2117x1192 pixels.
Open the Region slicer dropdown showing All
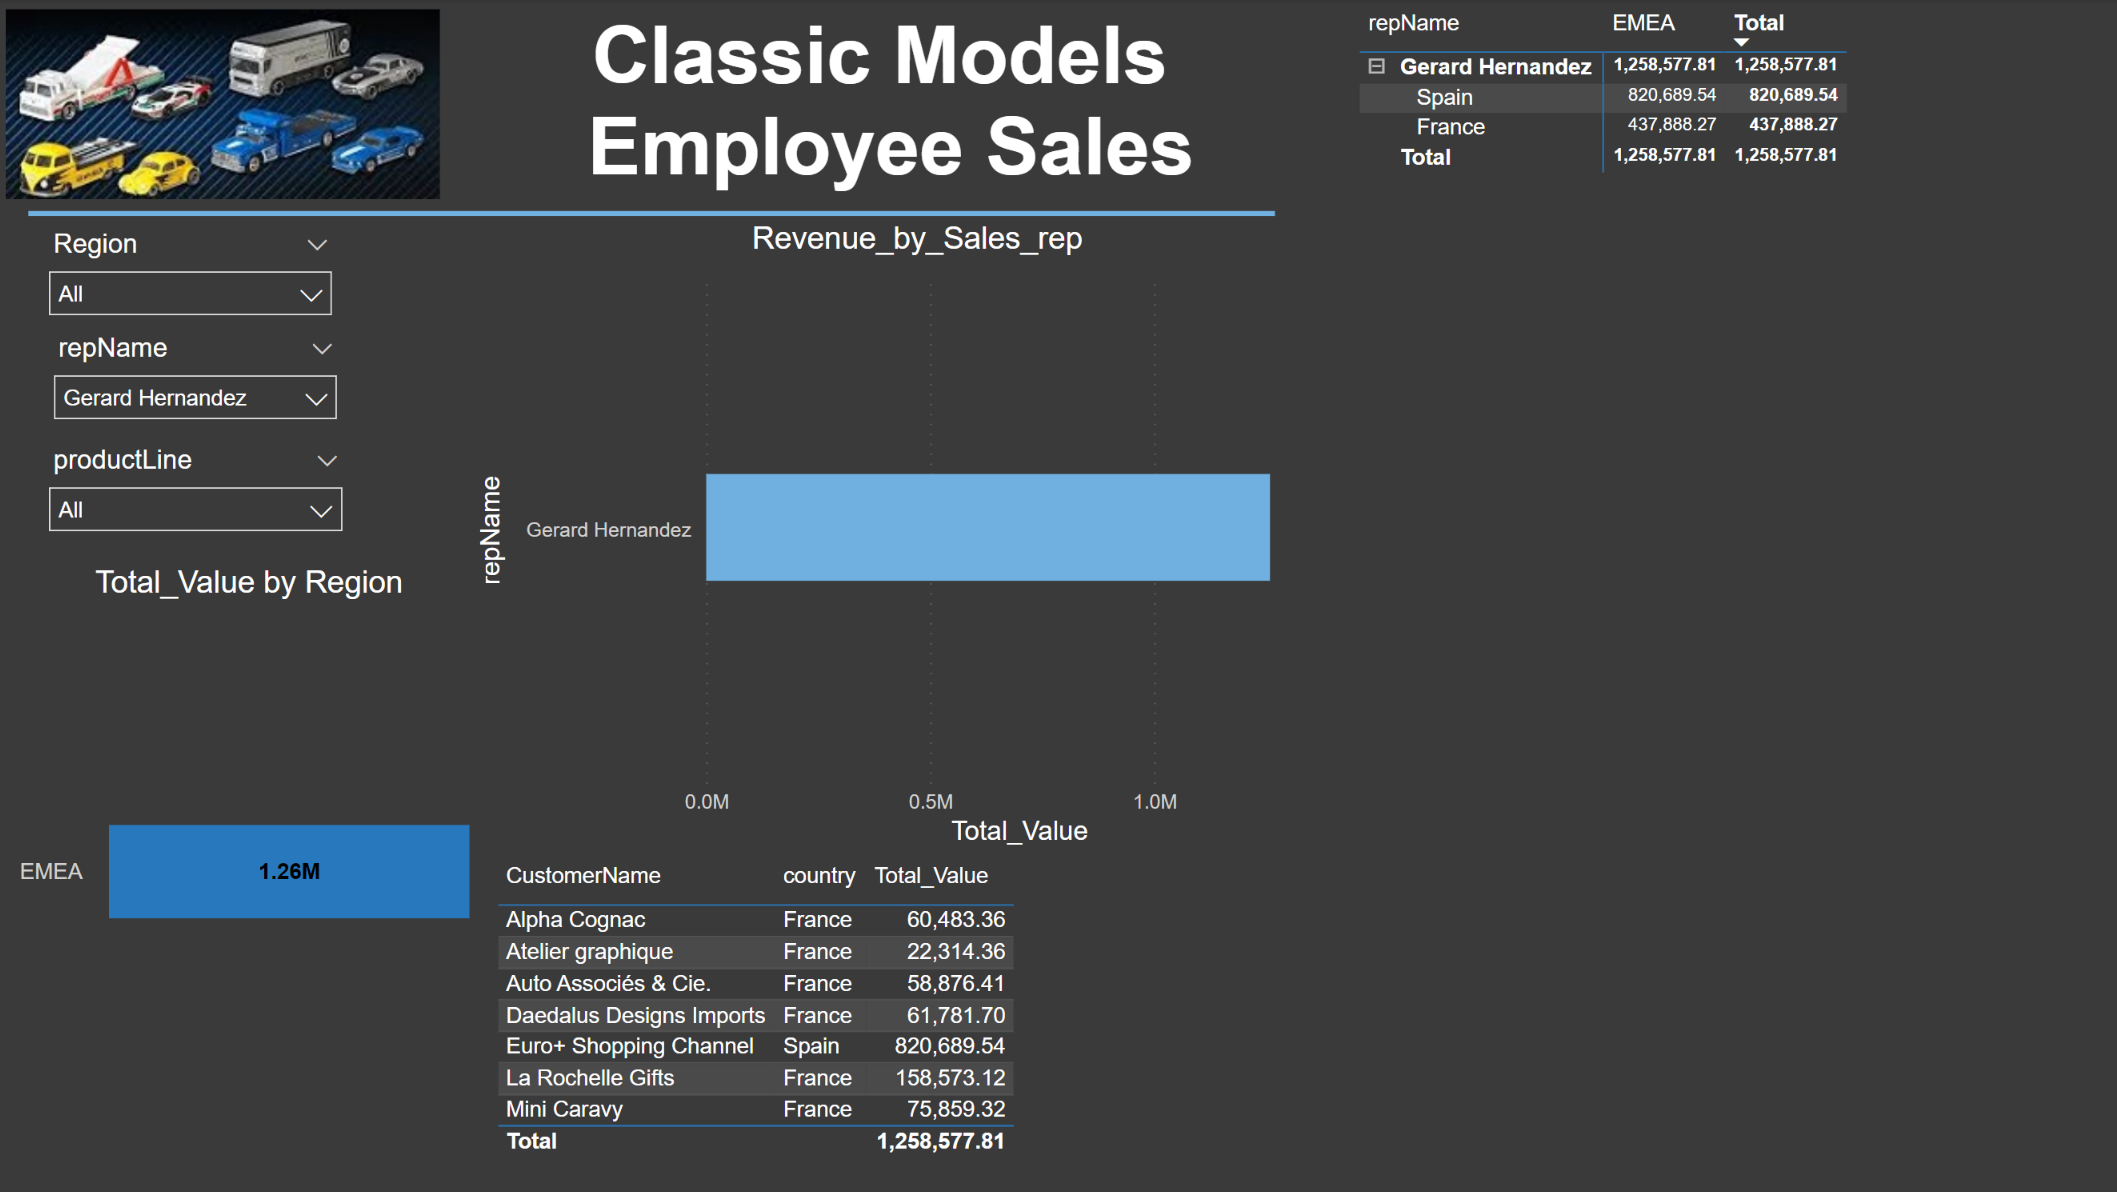pyautogui.click(x=190, y=294)
